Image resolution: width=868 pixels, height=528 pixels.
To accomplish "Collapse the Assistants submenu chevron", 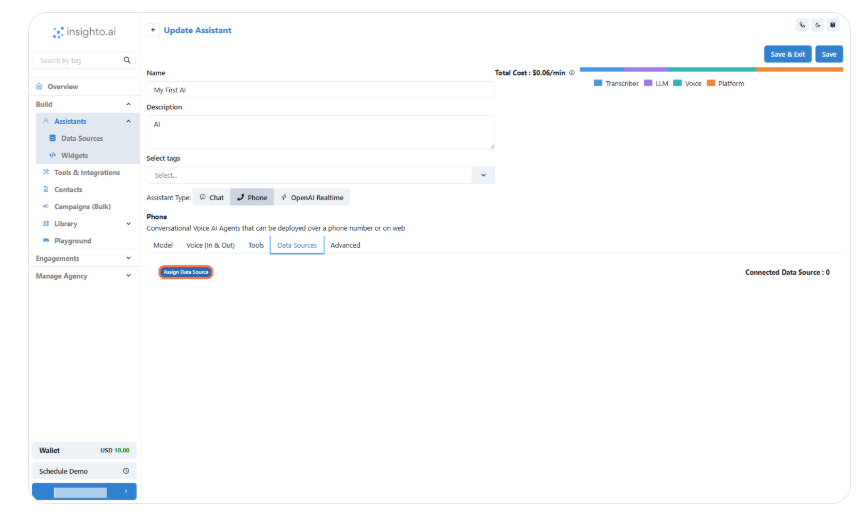I will click(x=128, y=121).
